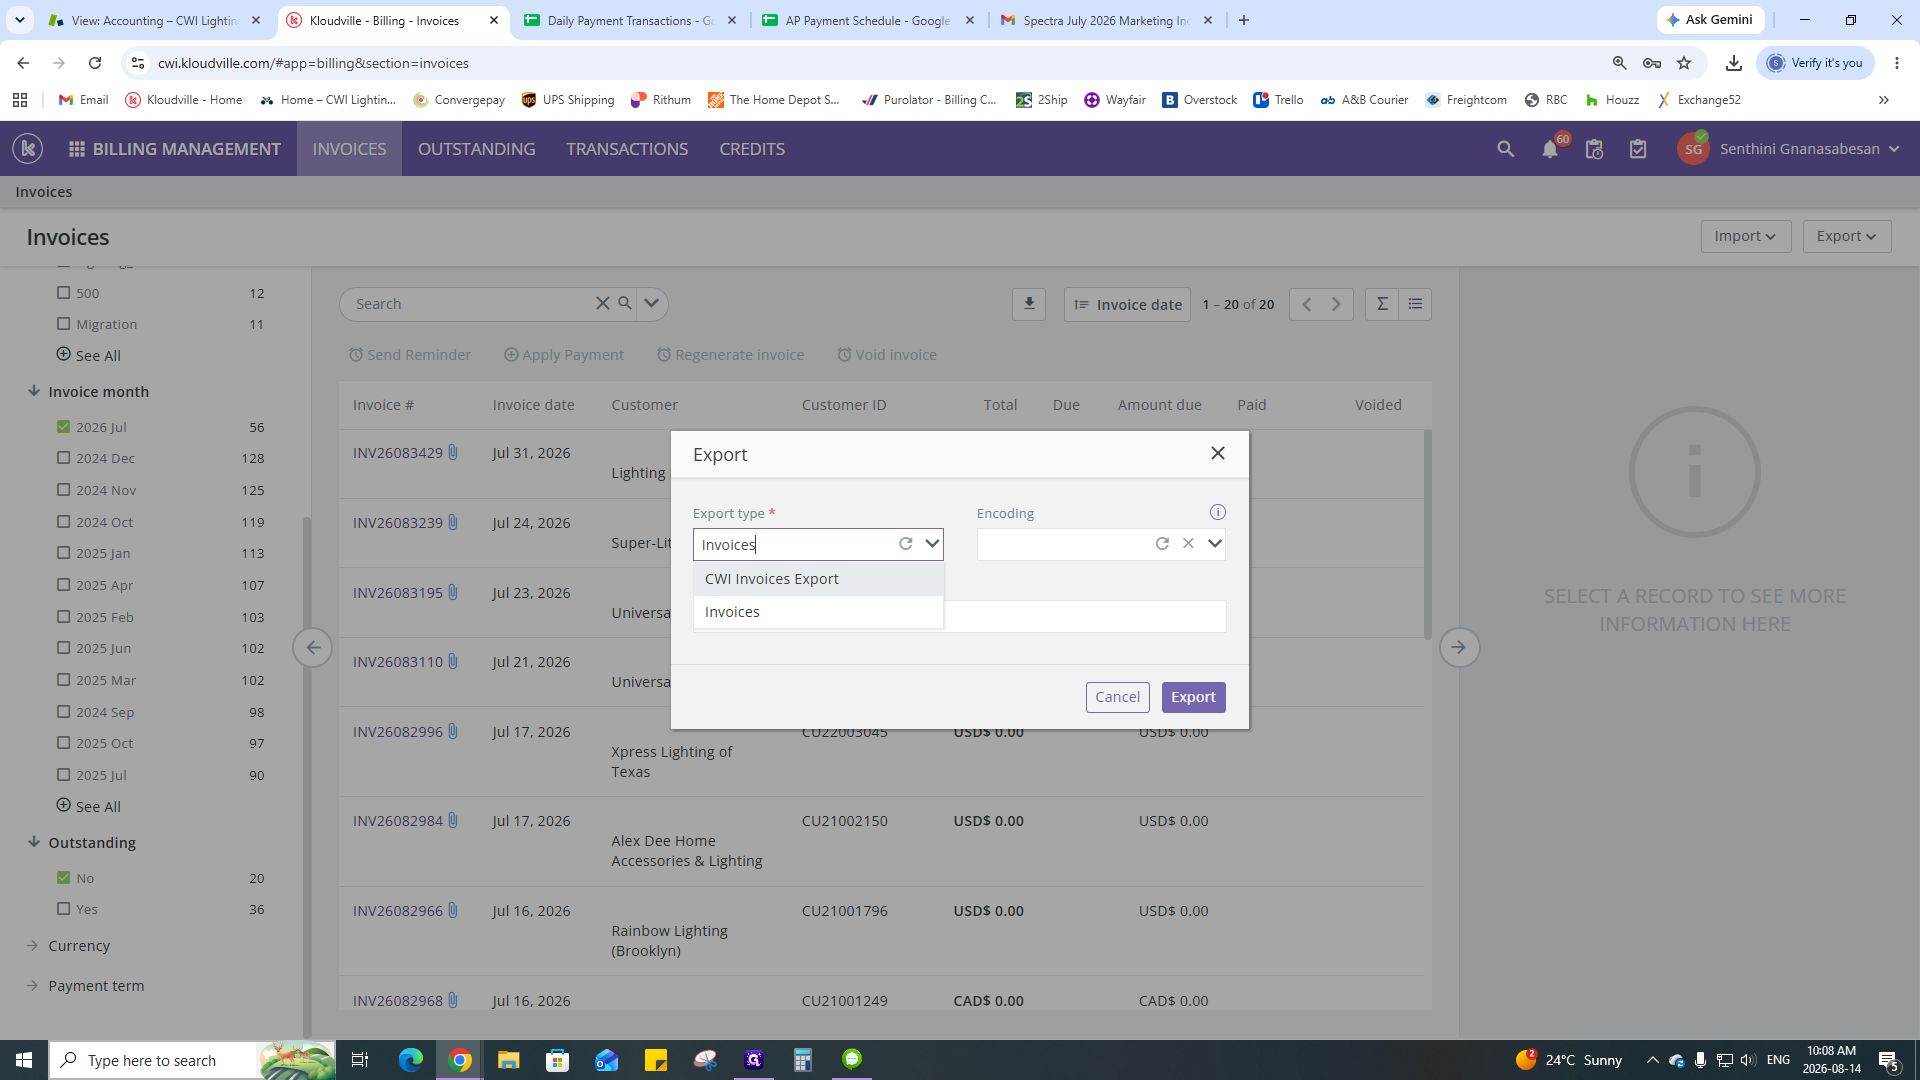Open the notifications bell

[1549, 150]
